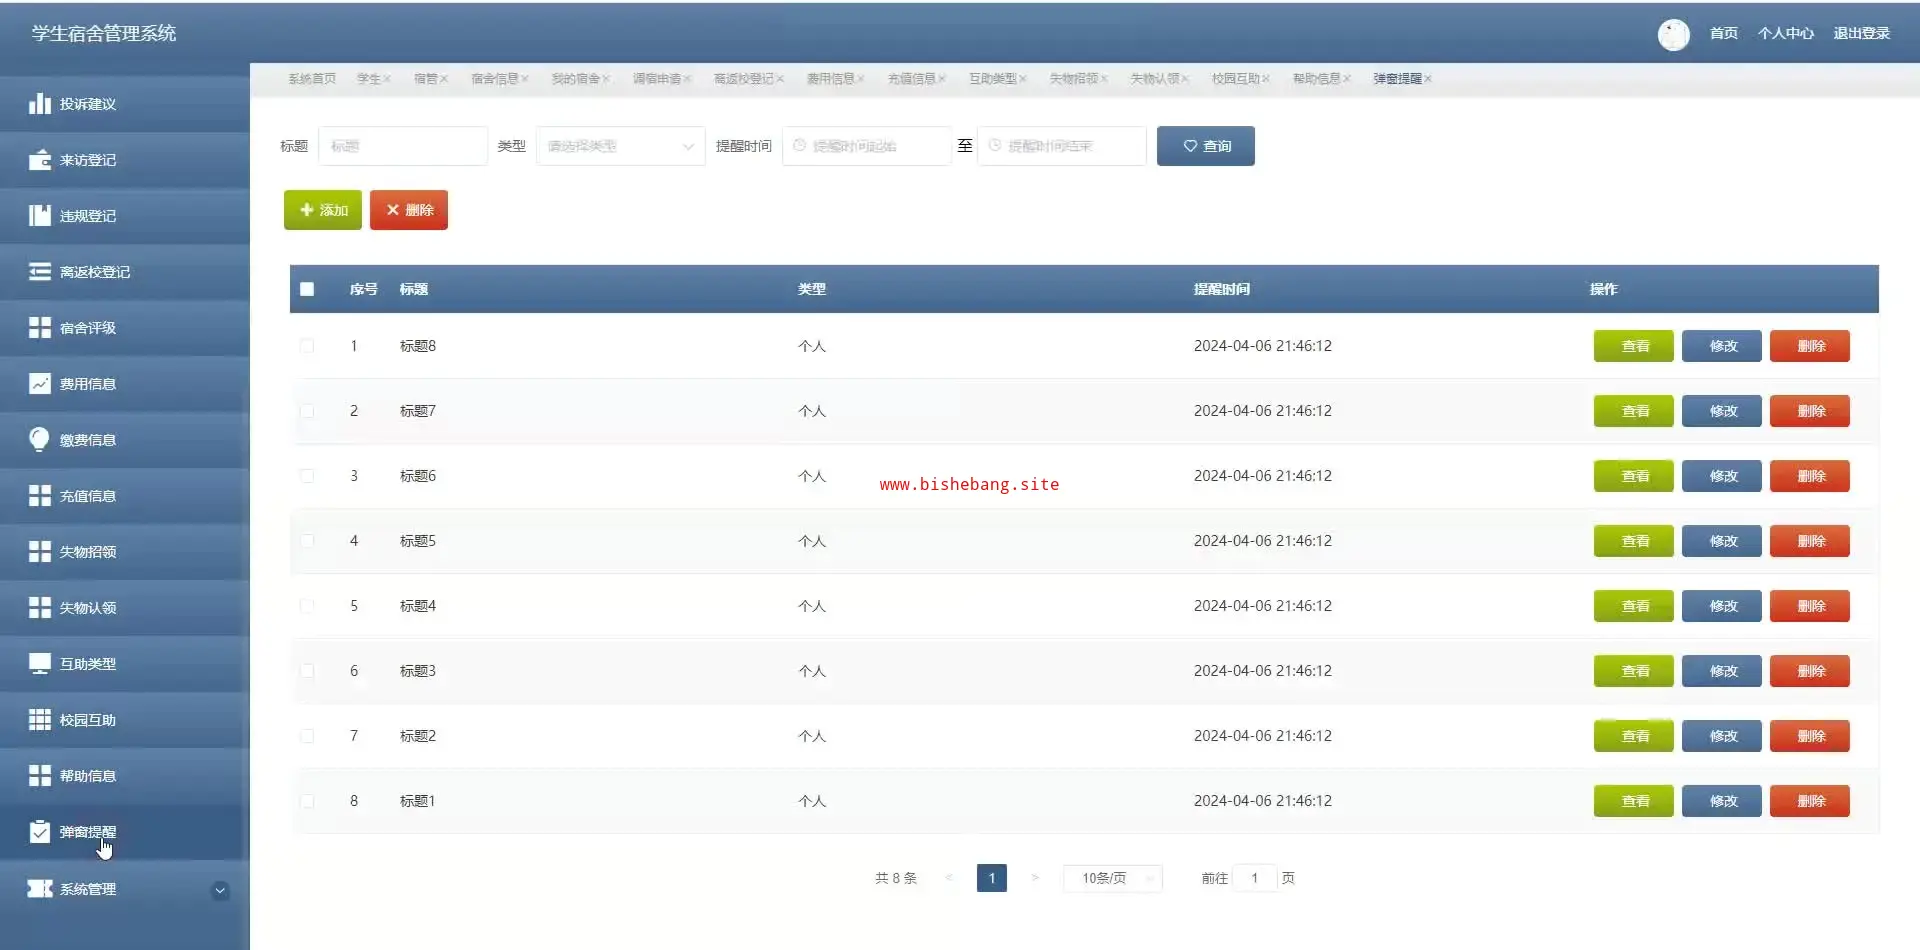This screenshot has height=950, width=1920.
Task: Click the 提醒时间 end time field
Action: 1062,146
